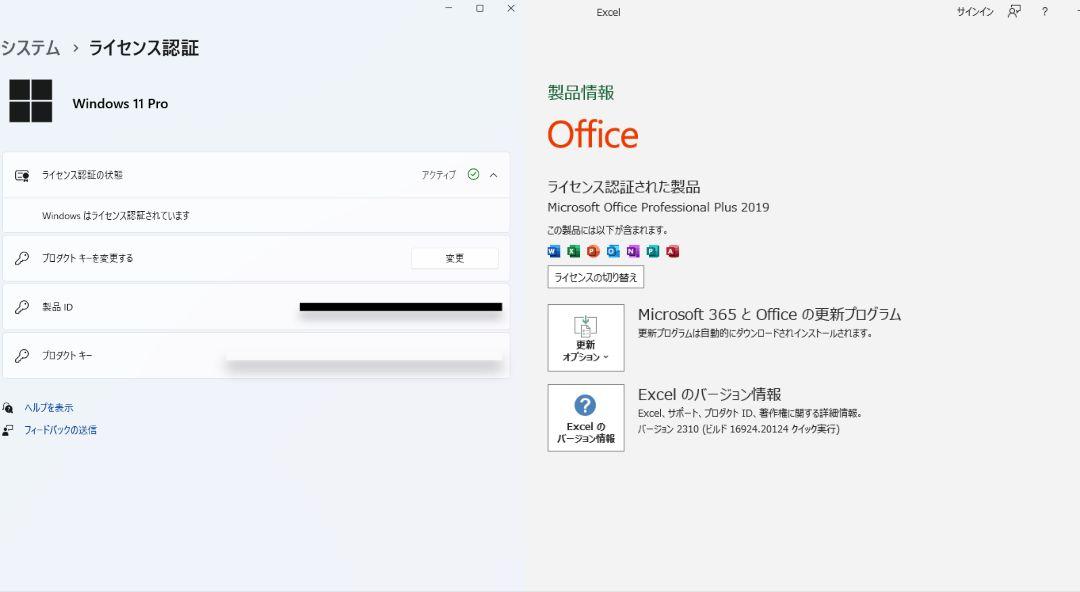Click the green activation checkmark icon
The width and height of the screenshot is (1080, 592).
click(473, 174)
